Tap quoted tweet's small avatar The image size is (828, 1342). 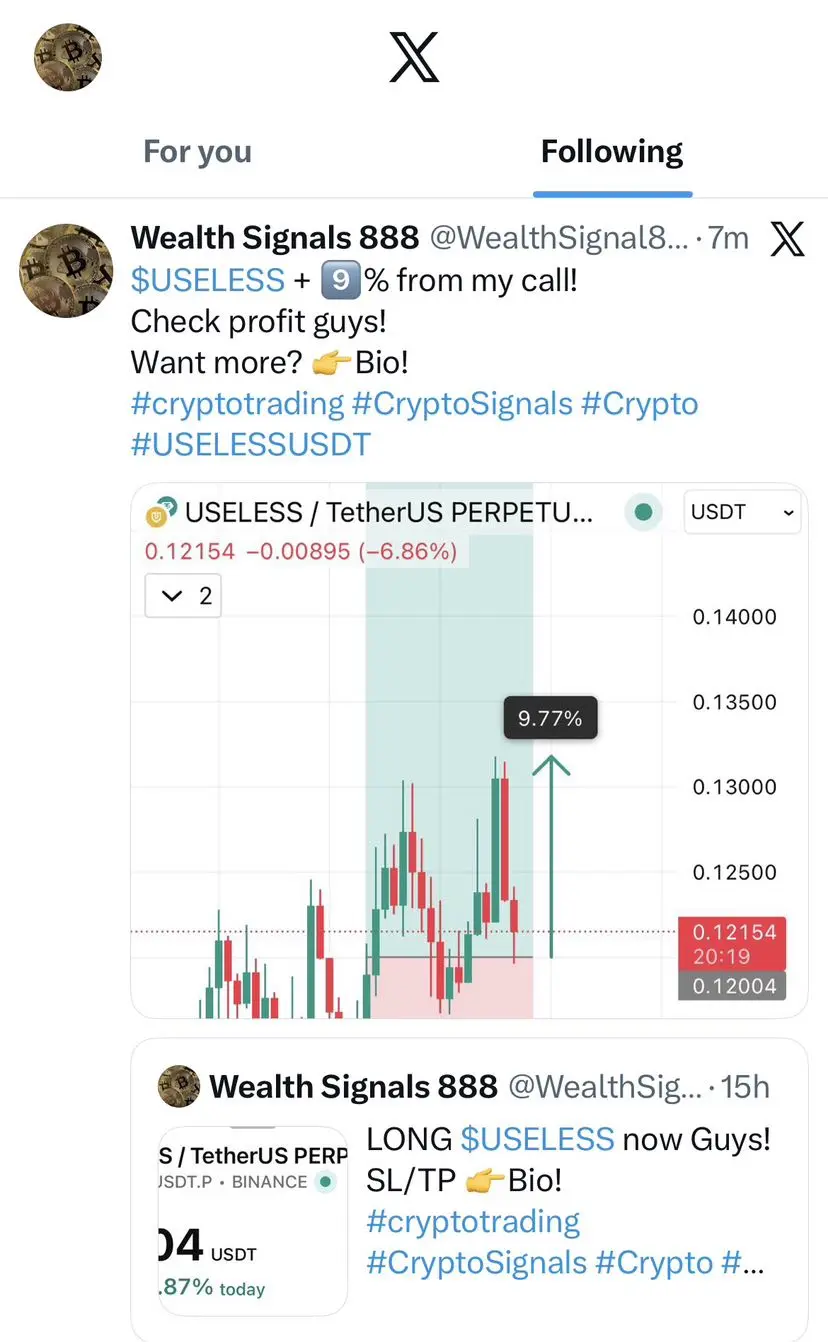click(180, 1086)
